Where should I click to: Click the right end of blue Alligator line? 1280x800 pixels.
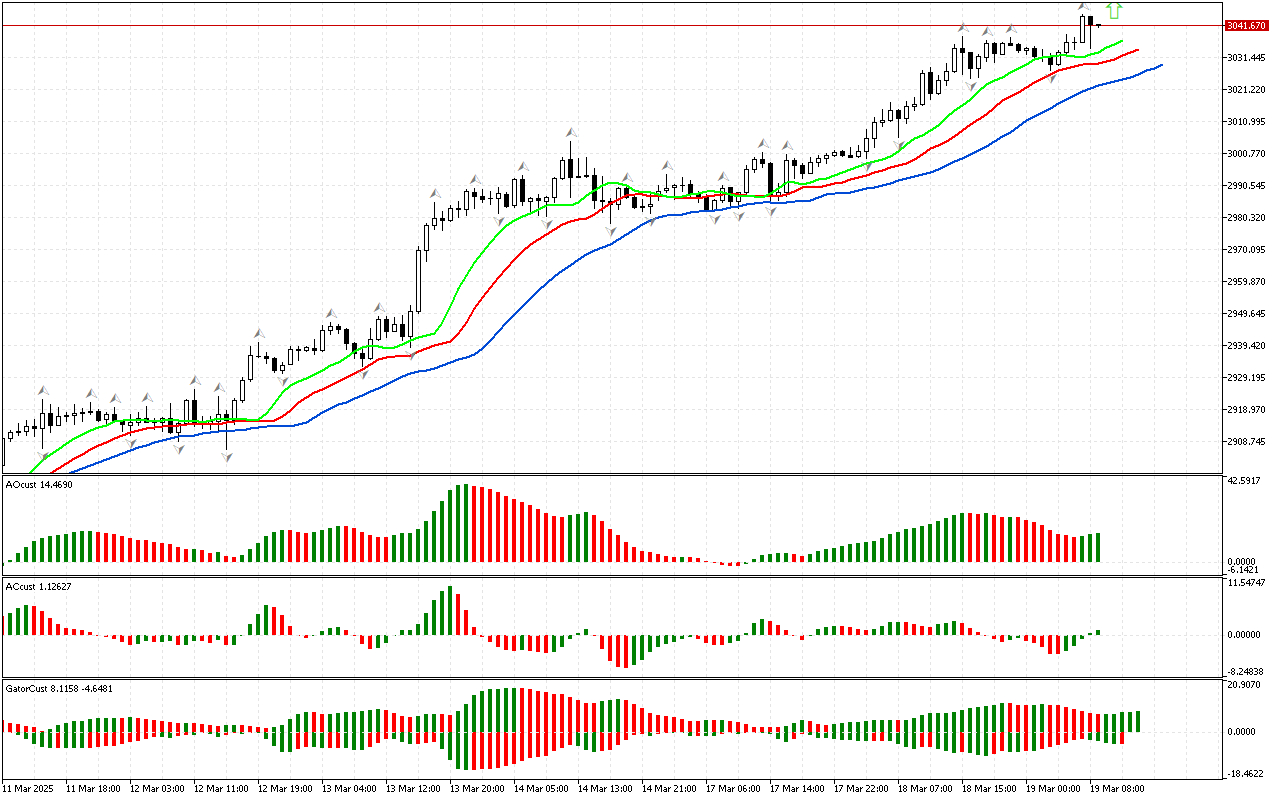coord(1161,65)
